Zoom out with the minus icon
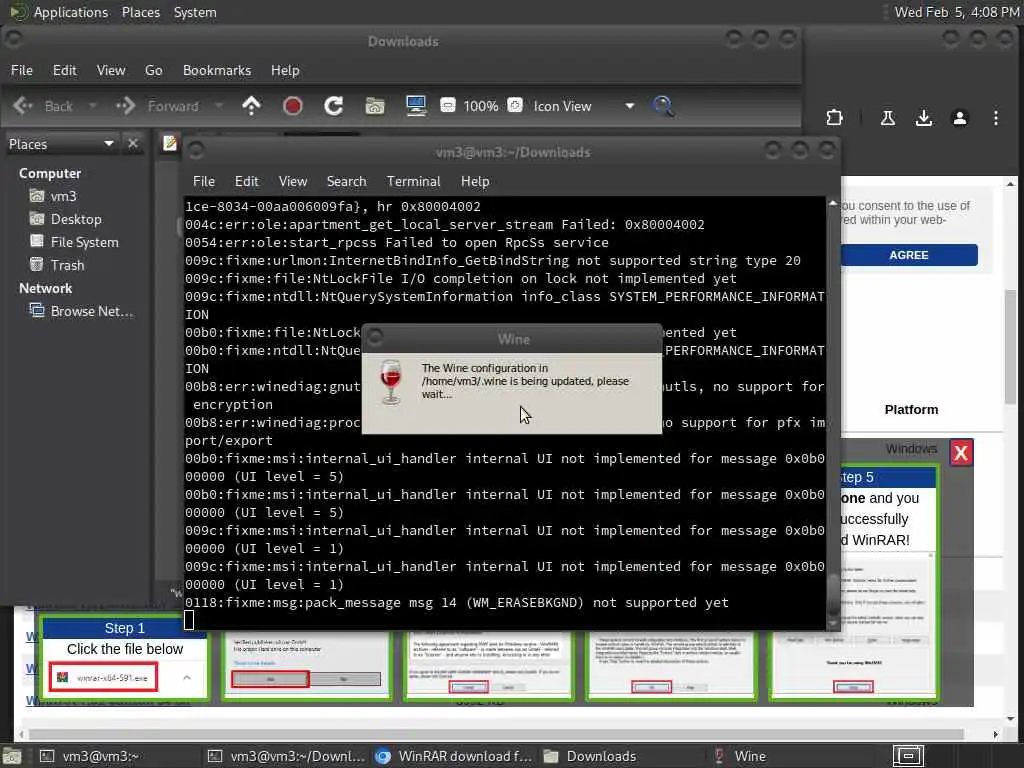The image size is (1024, 768). 447,105
